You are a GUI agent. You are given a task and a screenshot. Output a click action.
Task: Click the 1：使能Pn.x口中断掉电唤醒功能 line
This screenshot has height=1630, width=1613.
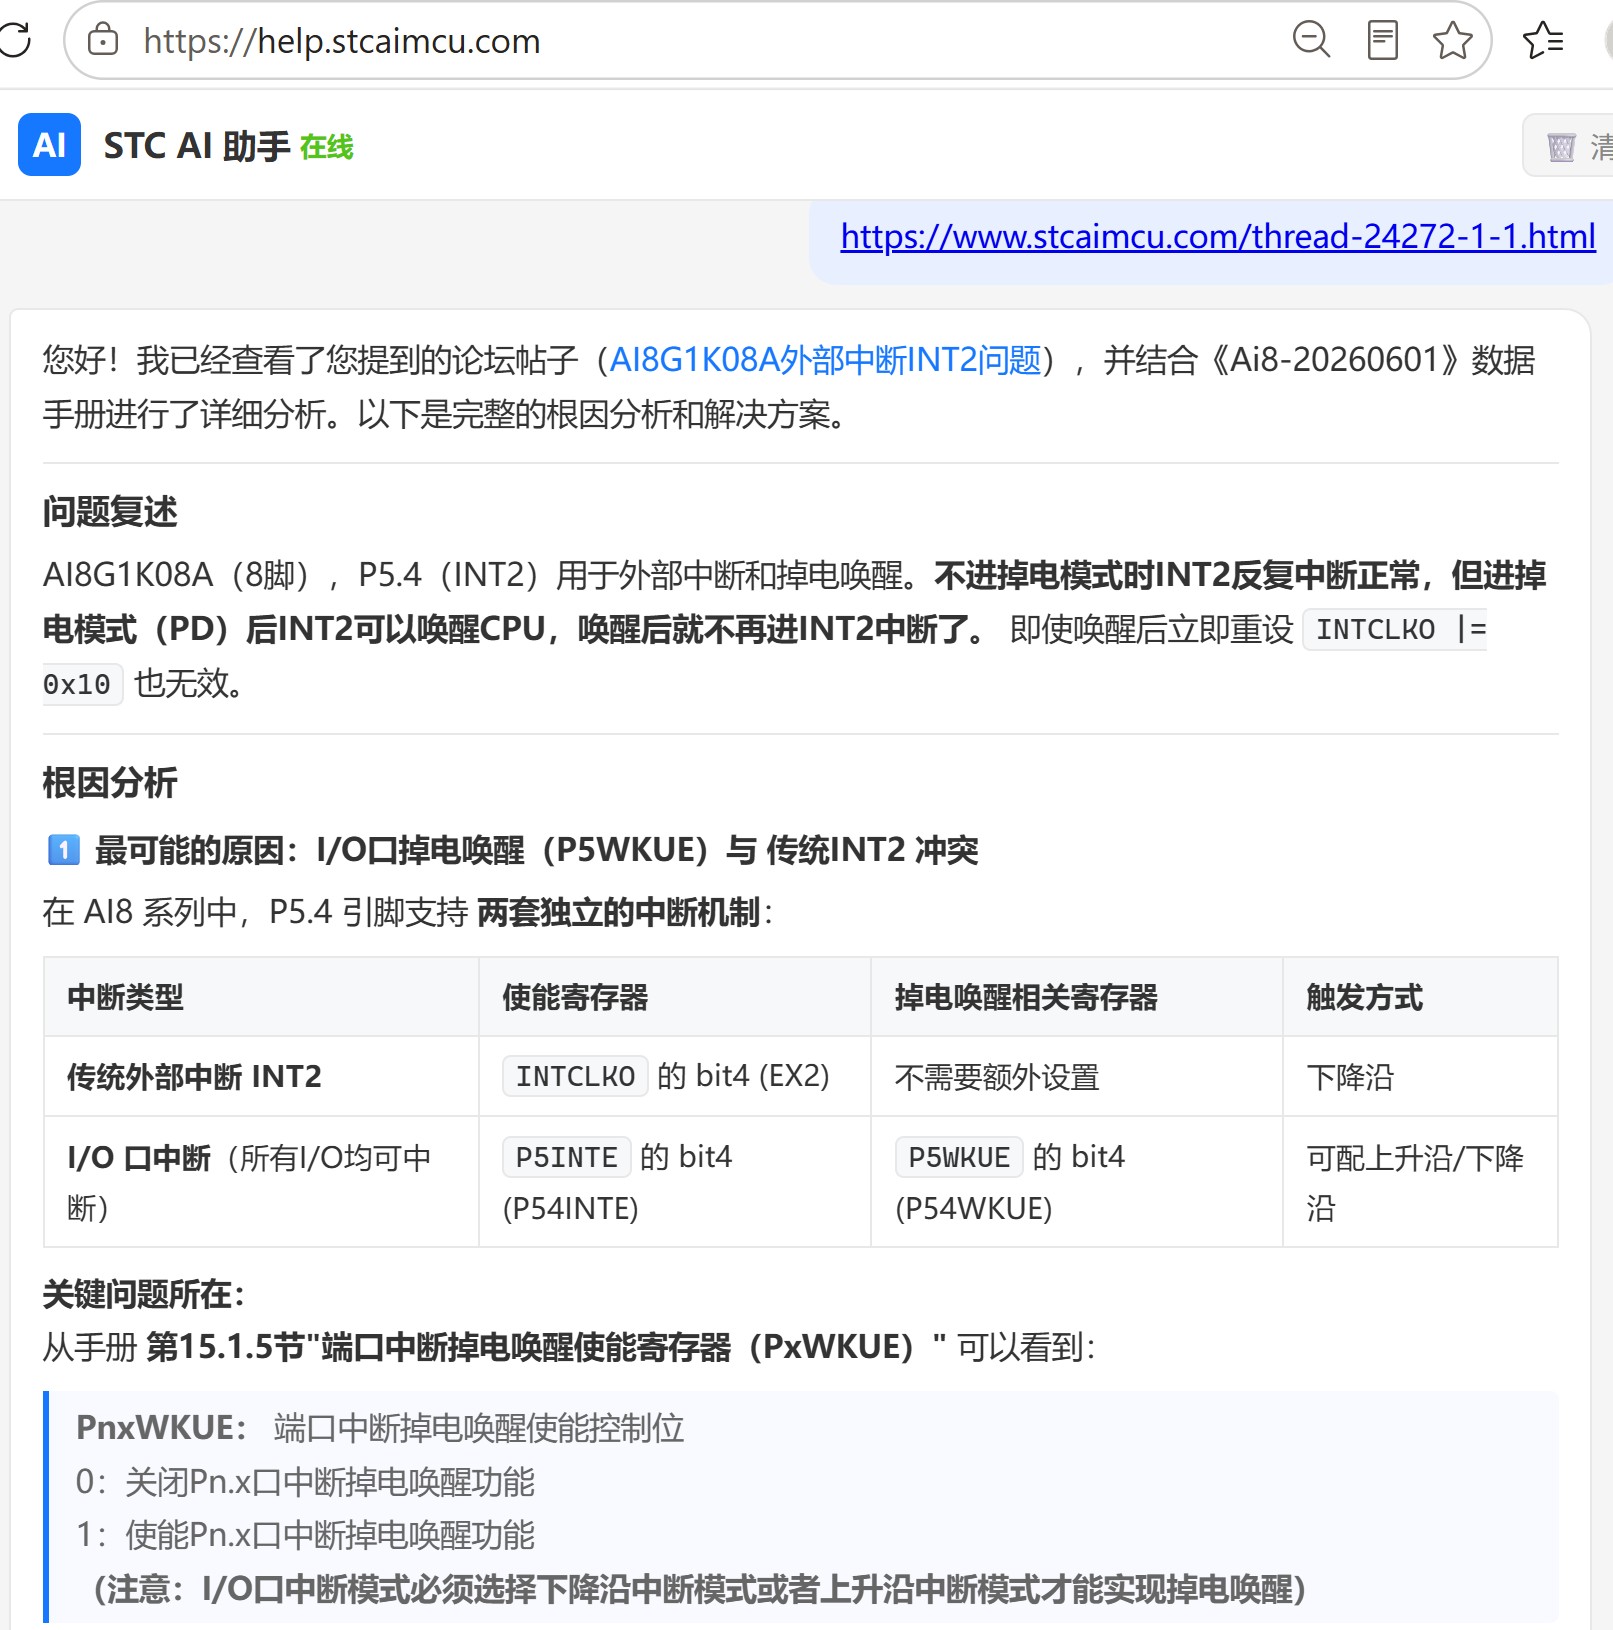pos(305,1535)
